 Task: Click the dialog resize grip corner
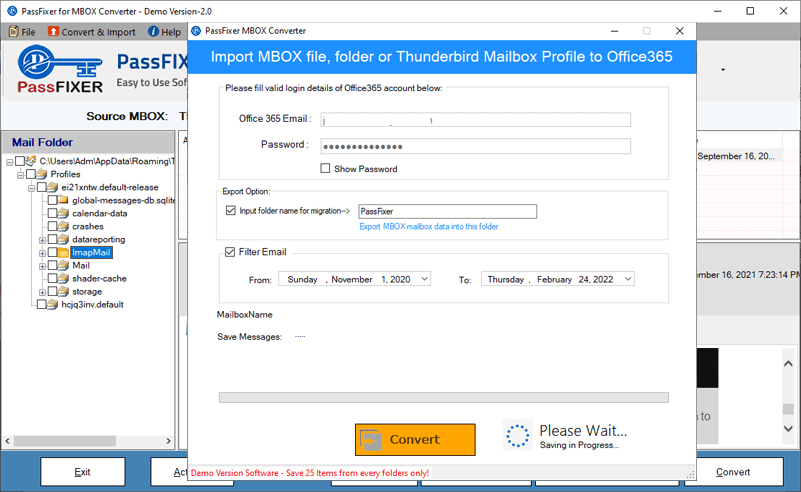pos(691,475)
